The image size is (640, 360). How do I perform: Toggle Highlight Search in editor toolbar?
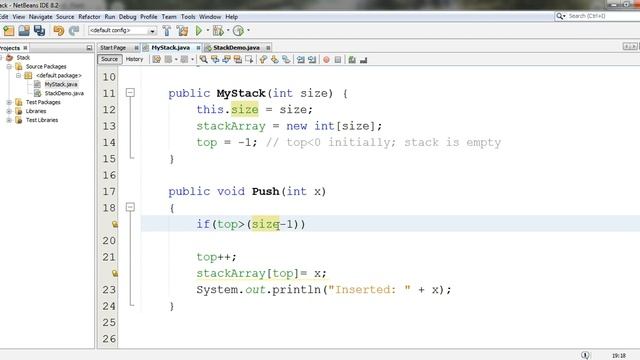pyautogui.click(x=238, y=60)
